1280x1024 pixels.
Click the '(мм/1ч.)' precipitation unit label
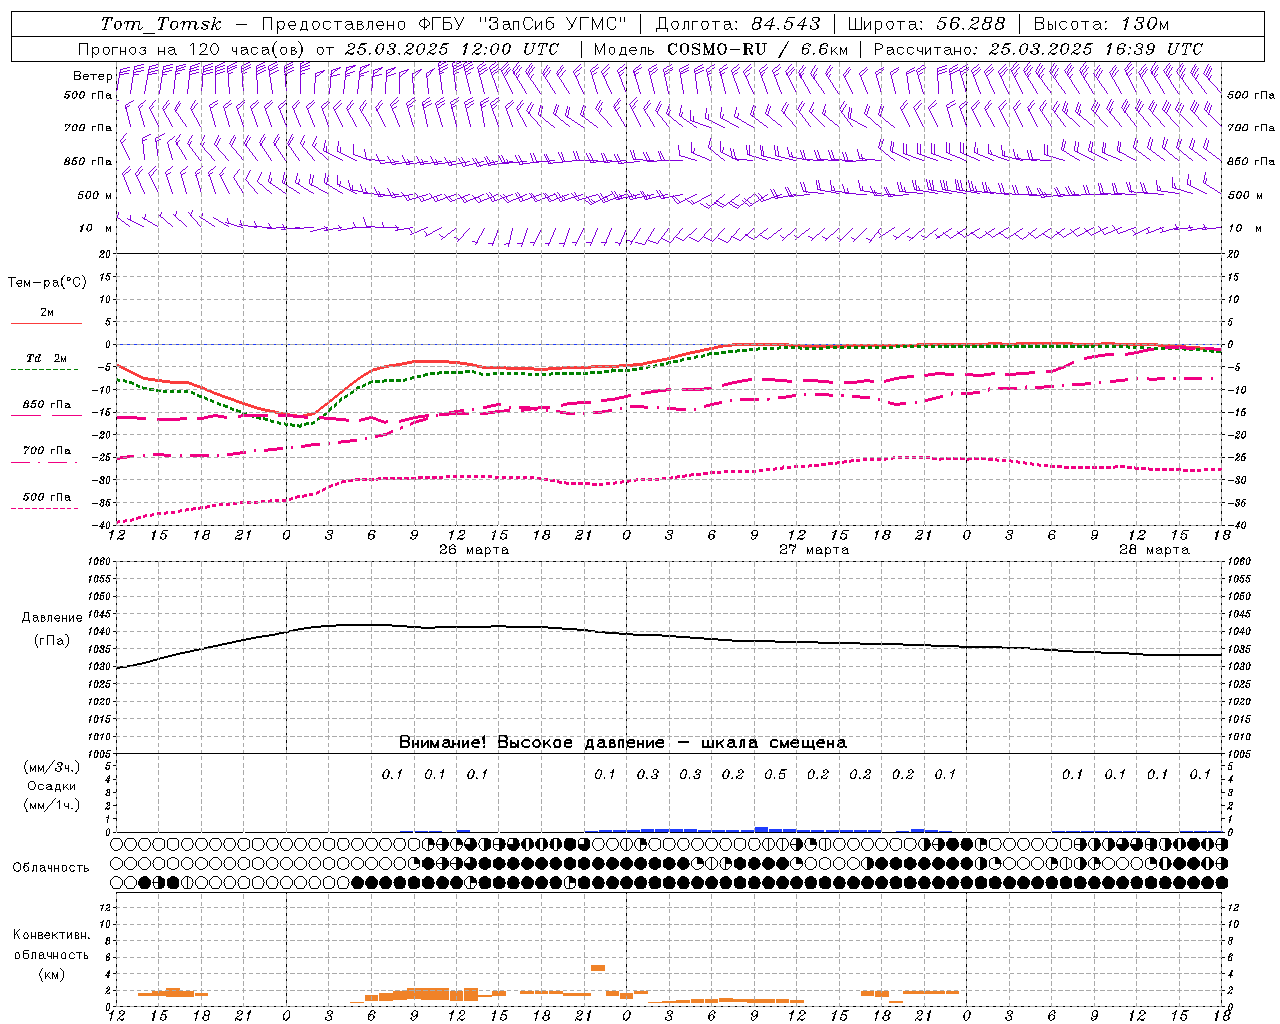(x=52, y=805)
